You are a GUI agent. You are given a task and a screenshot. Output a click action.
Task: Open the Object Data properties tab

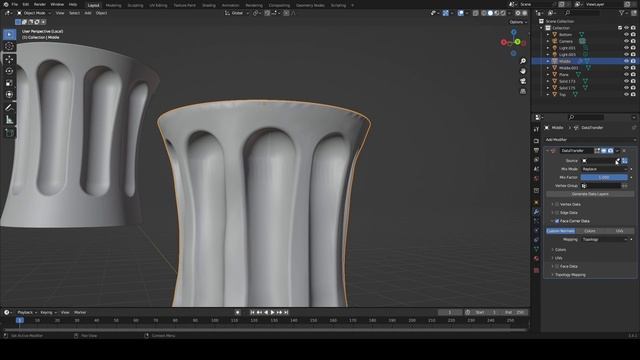(536, 249)
